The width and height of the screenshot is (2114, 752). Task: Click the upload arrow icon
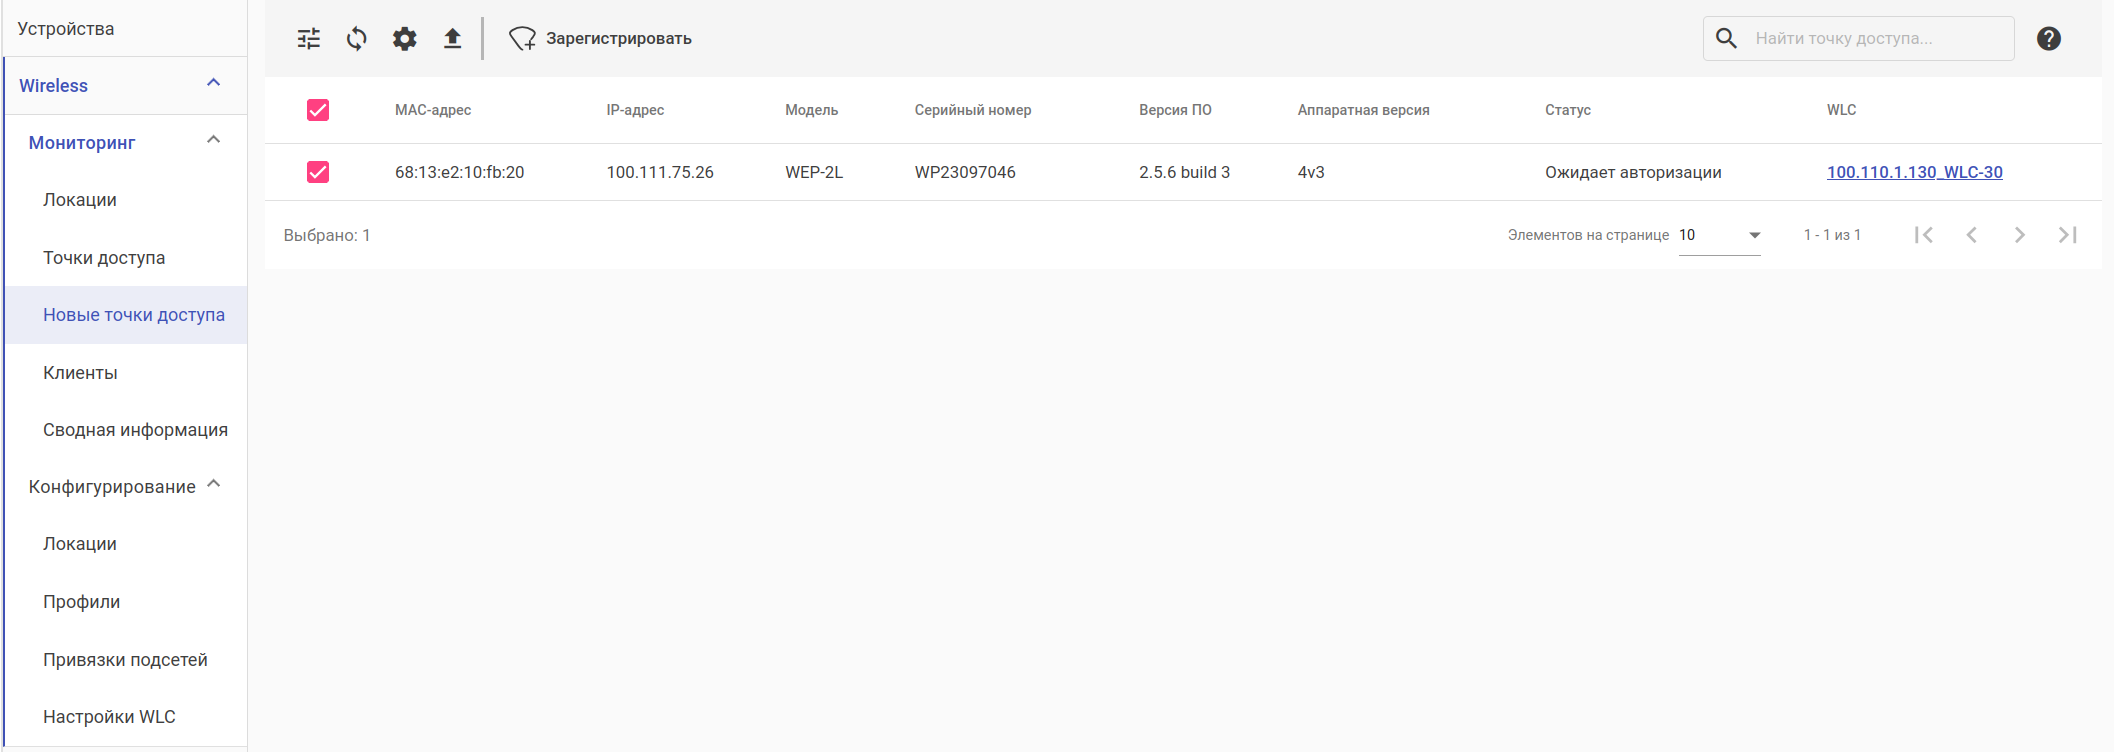pos(453,39)
